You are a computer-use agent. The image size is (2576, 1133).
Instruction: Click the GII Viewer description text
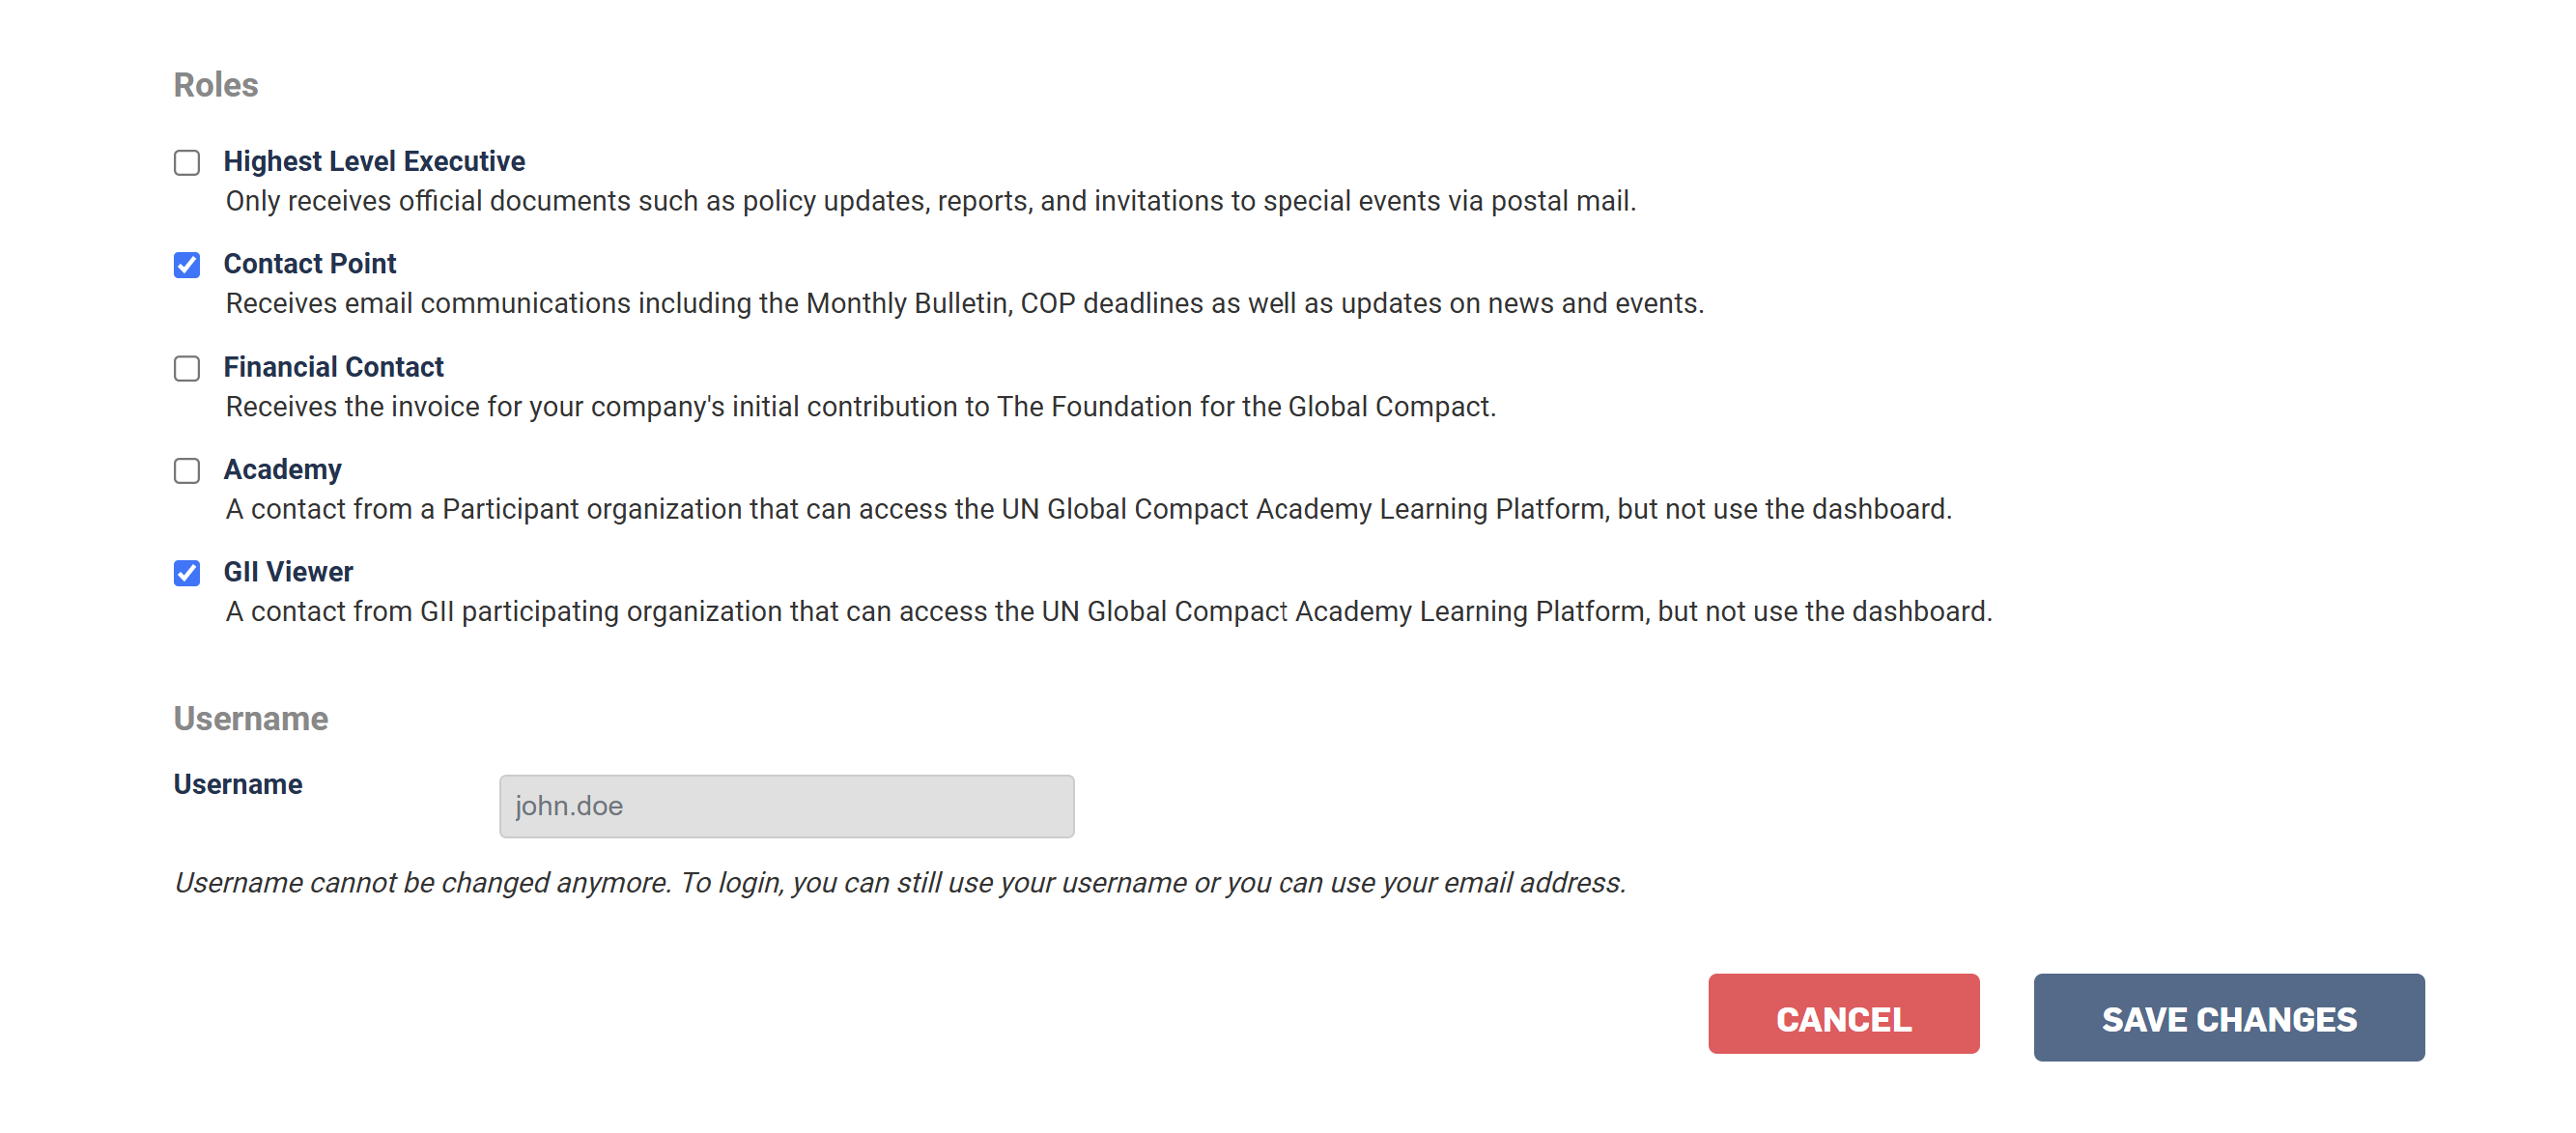(1108, 611)
